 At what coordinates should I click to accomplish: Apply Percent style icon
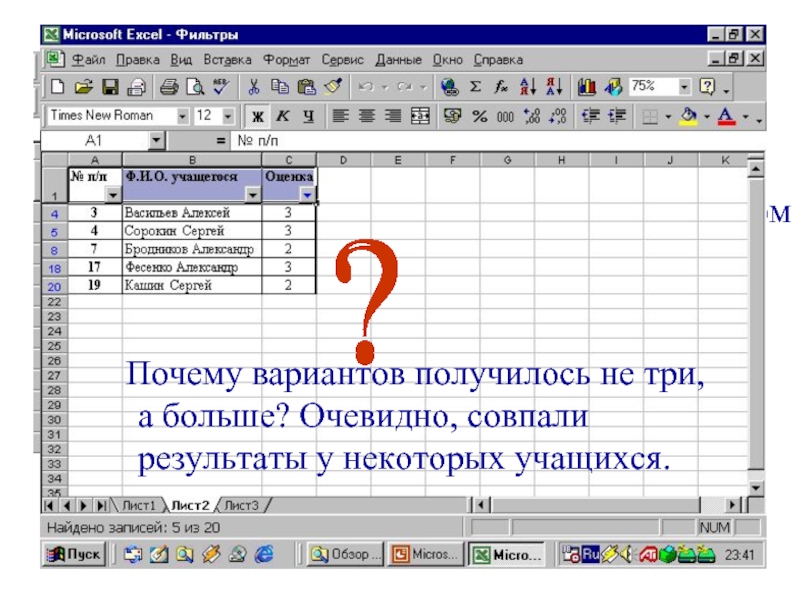(x=479, y=116)
